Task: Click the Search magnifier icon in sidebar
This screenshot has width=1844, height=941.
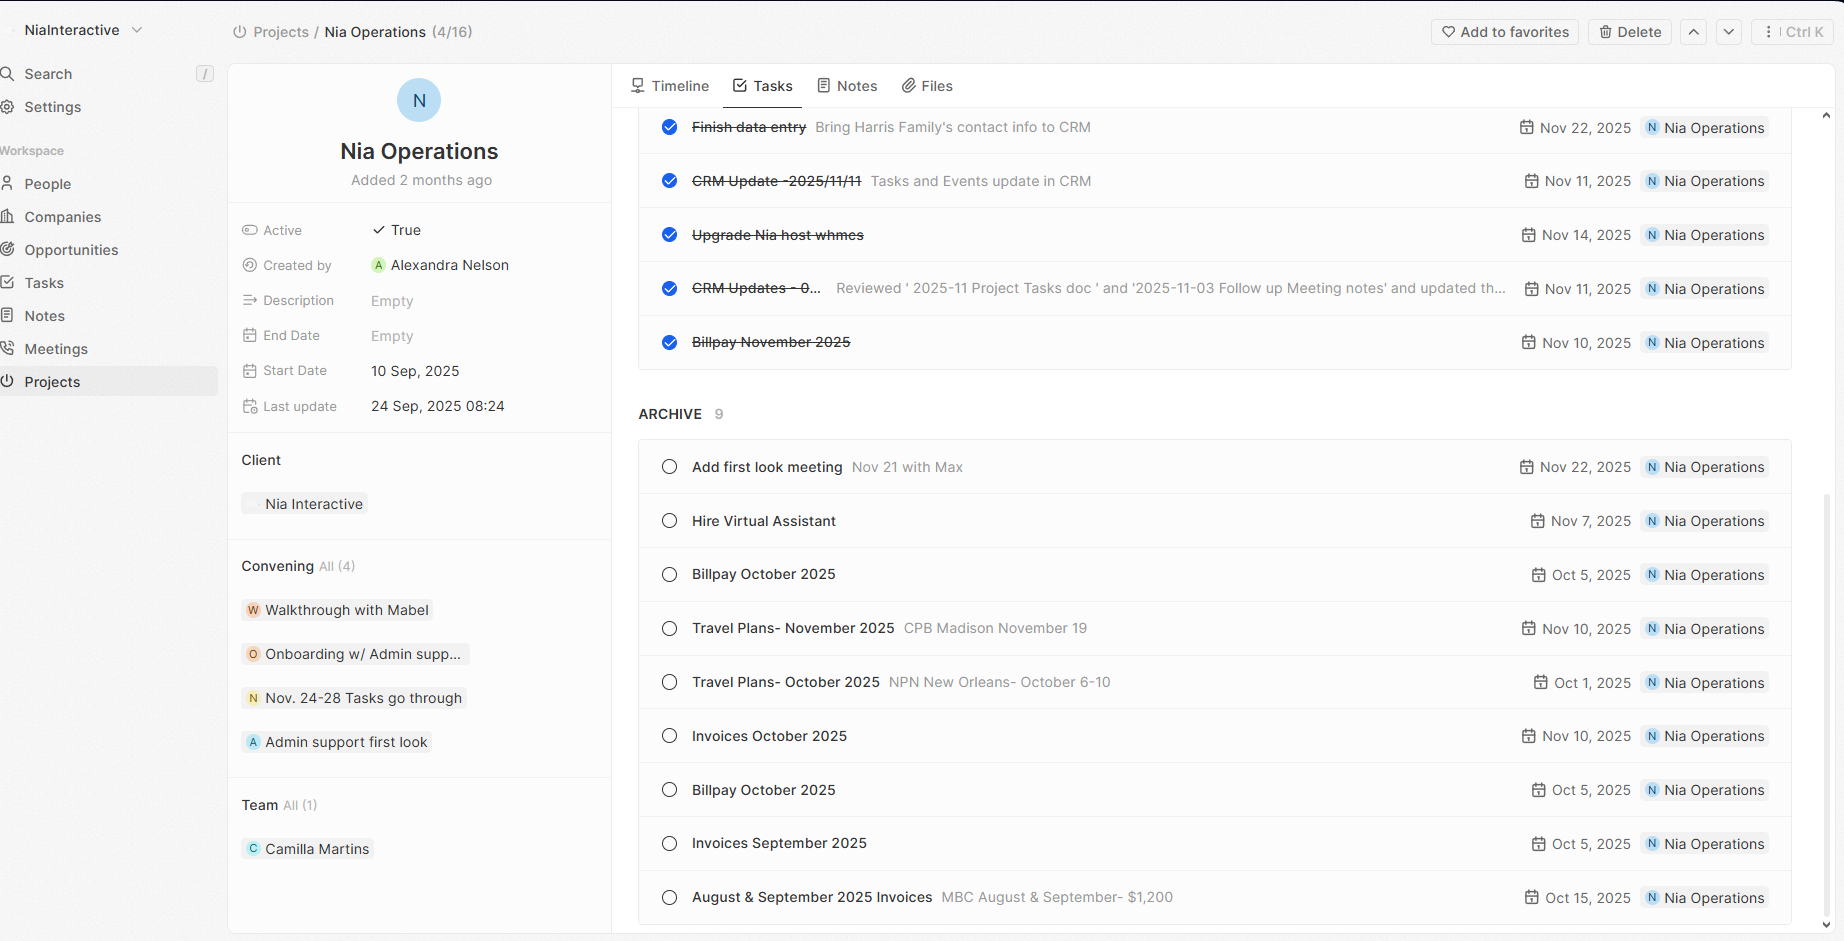Action: click(7, 74)
